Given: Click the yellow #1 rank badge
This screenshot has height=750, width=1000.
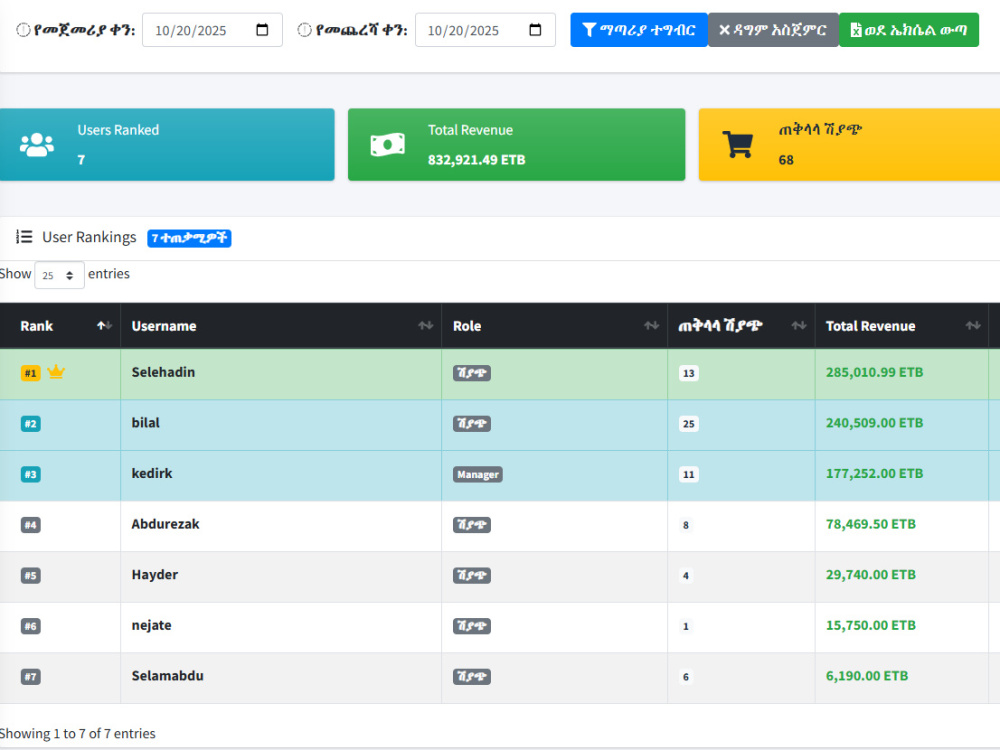Looking at the screenshot, I should point(31,373).
